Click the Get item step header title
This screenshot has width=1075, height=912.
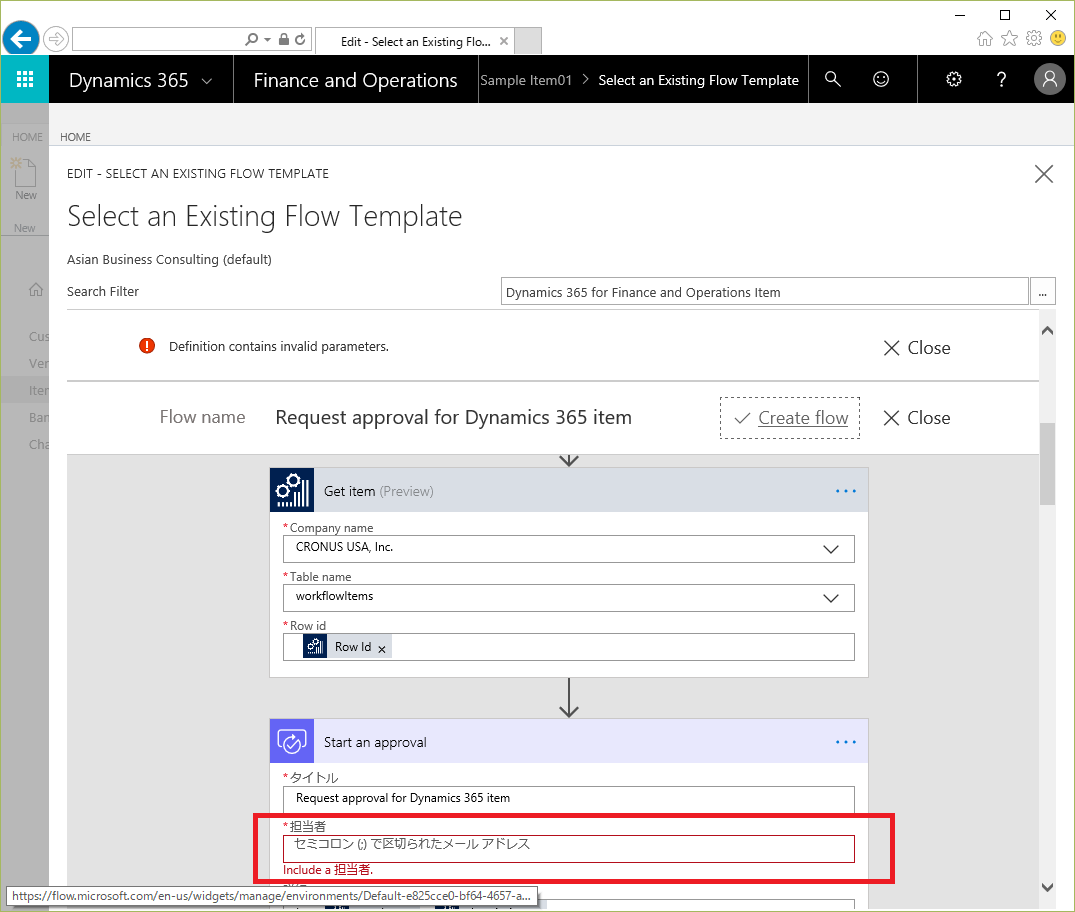point(378,491)
